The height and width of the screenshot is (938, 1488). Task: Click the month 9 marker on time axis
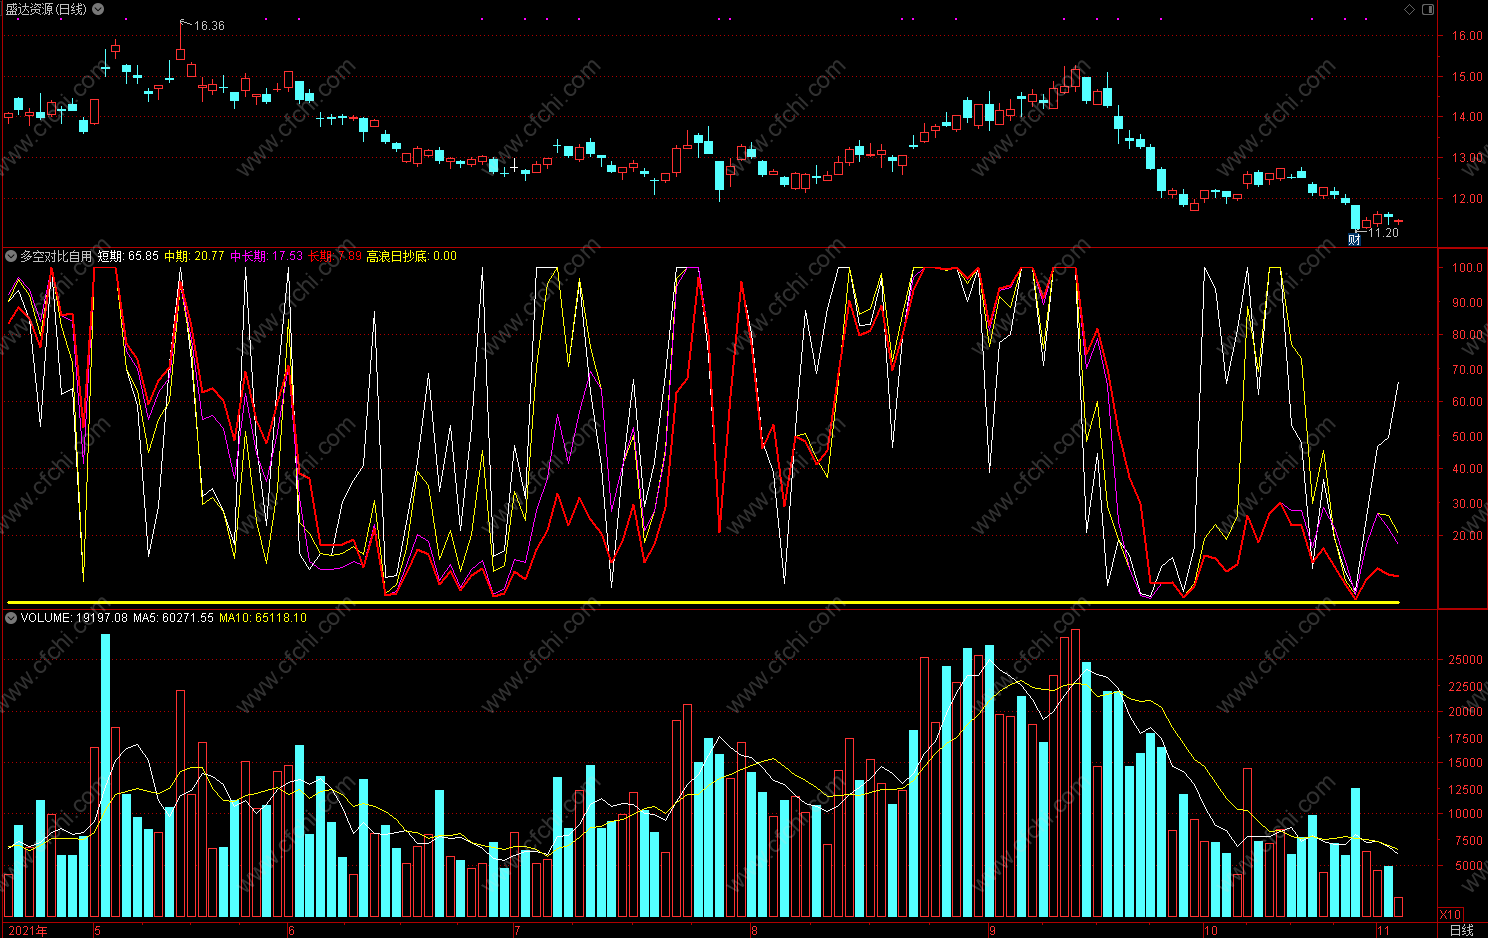992,930
